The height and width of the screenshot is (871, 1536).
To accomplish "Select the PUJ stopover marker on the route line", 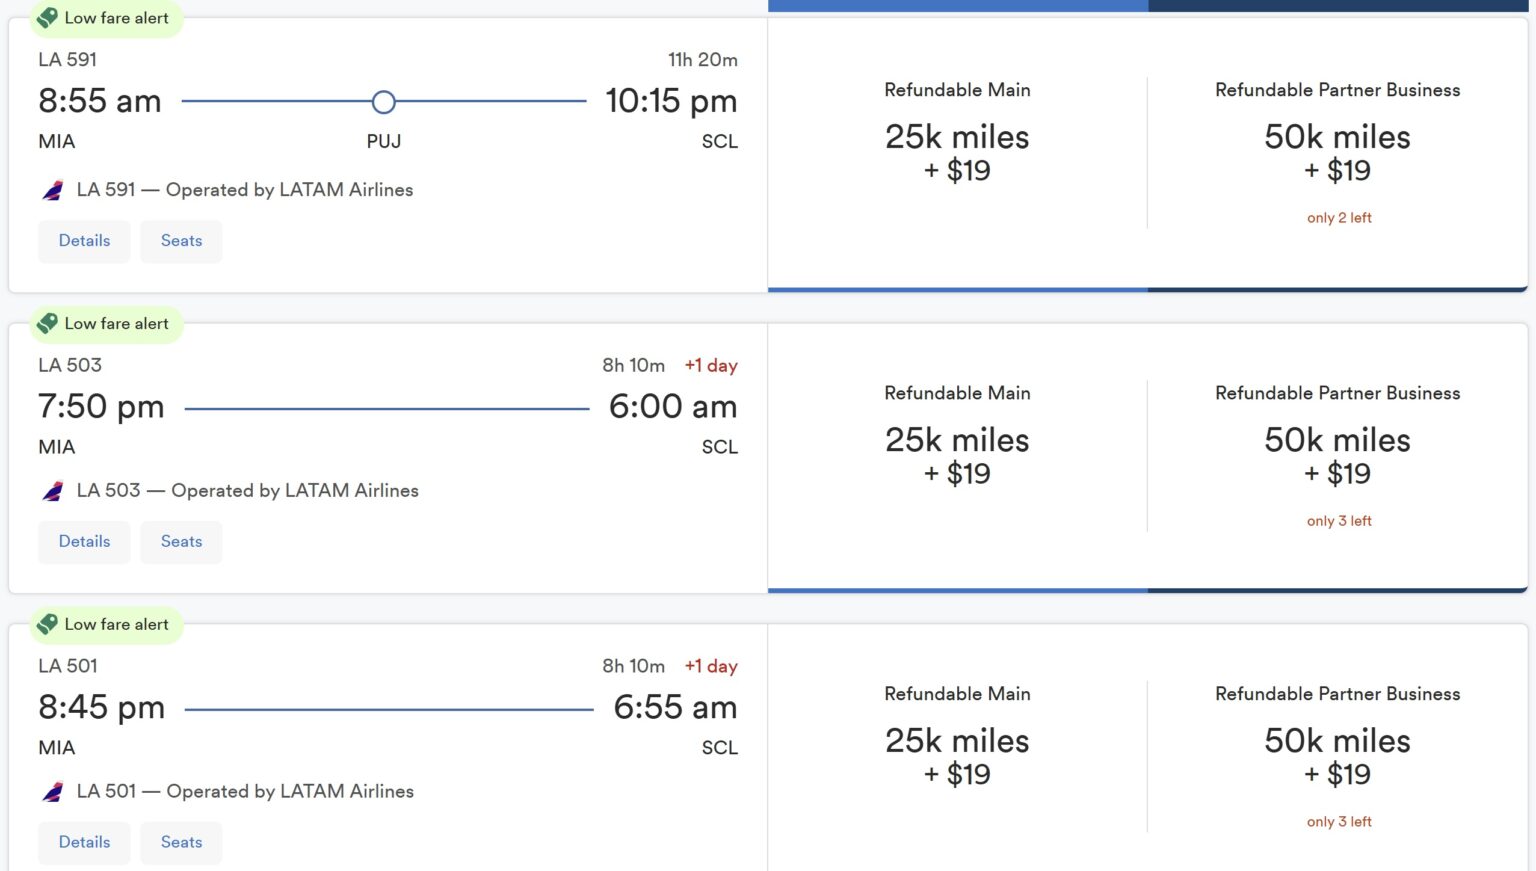I will [384, 102].
